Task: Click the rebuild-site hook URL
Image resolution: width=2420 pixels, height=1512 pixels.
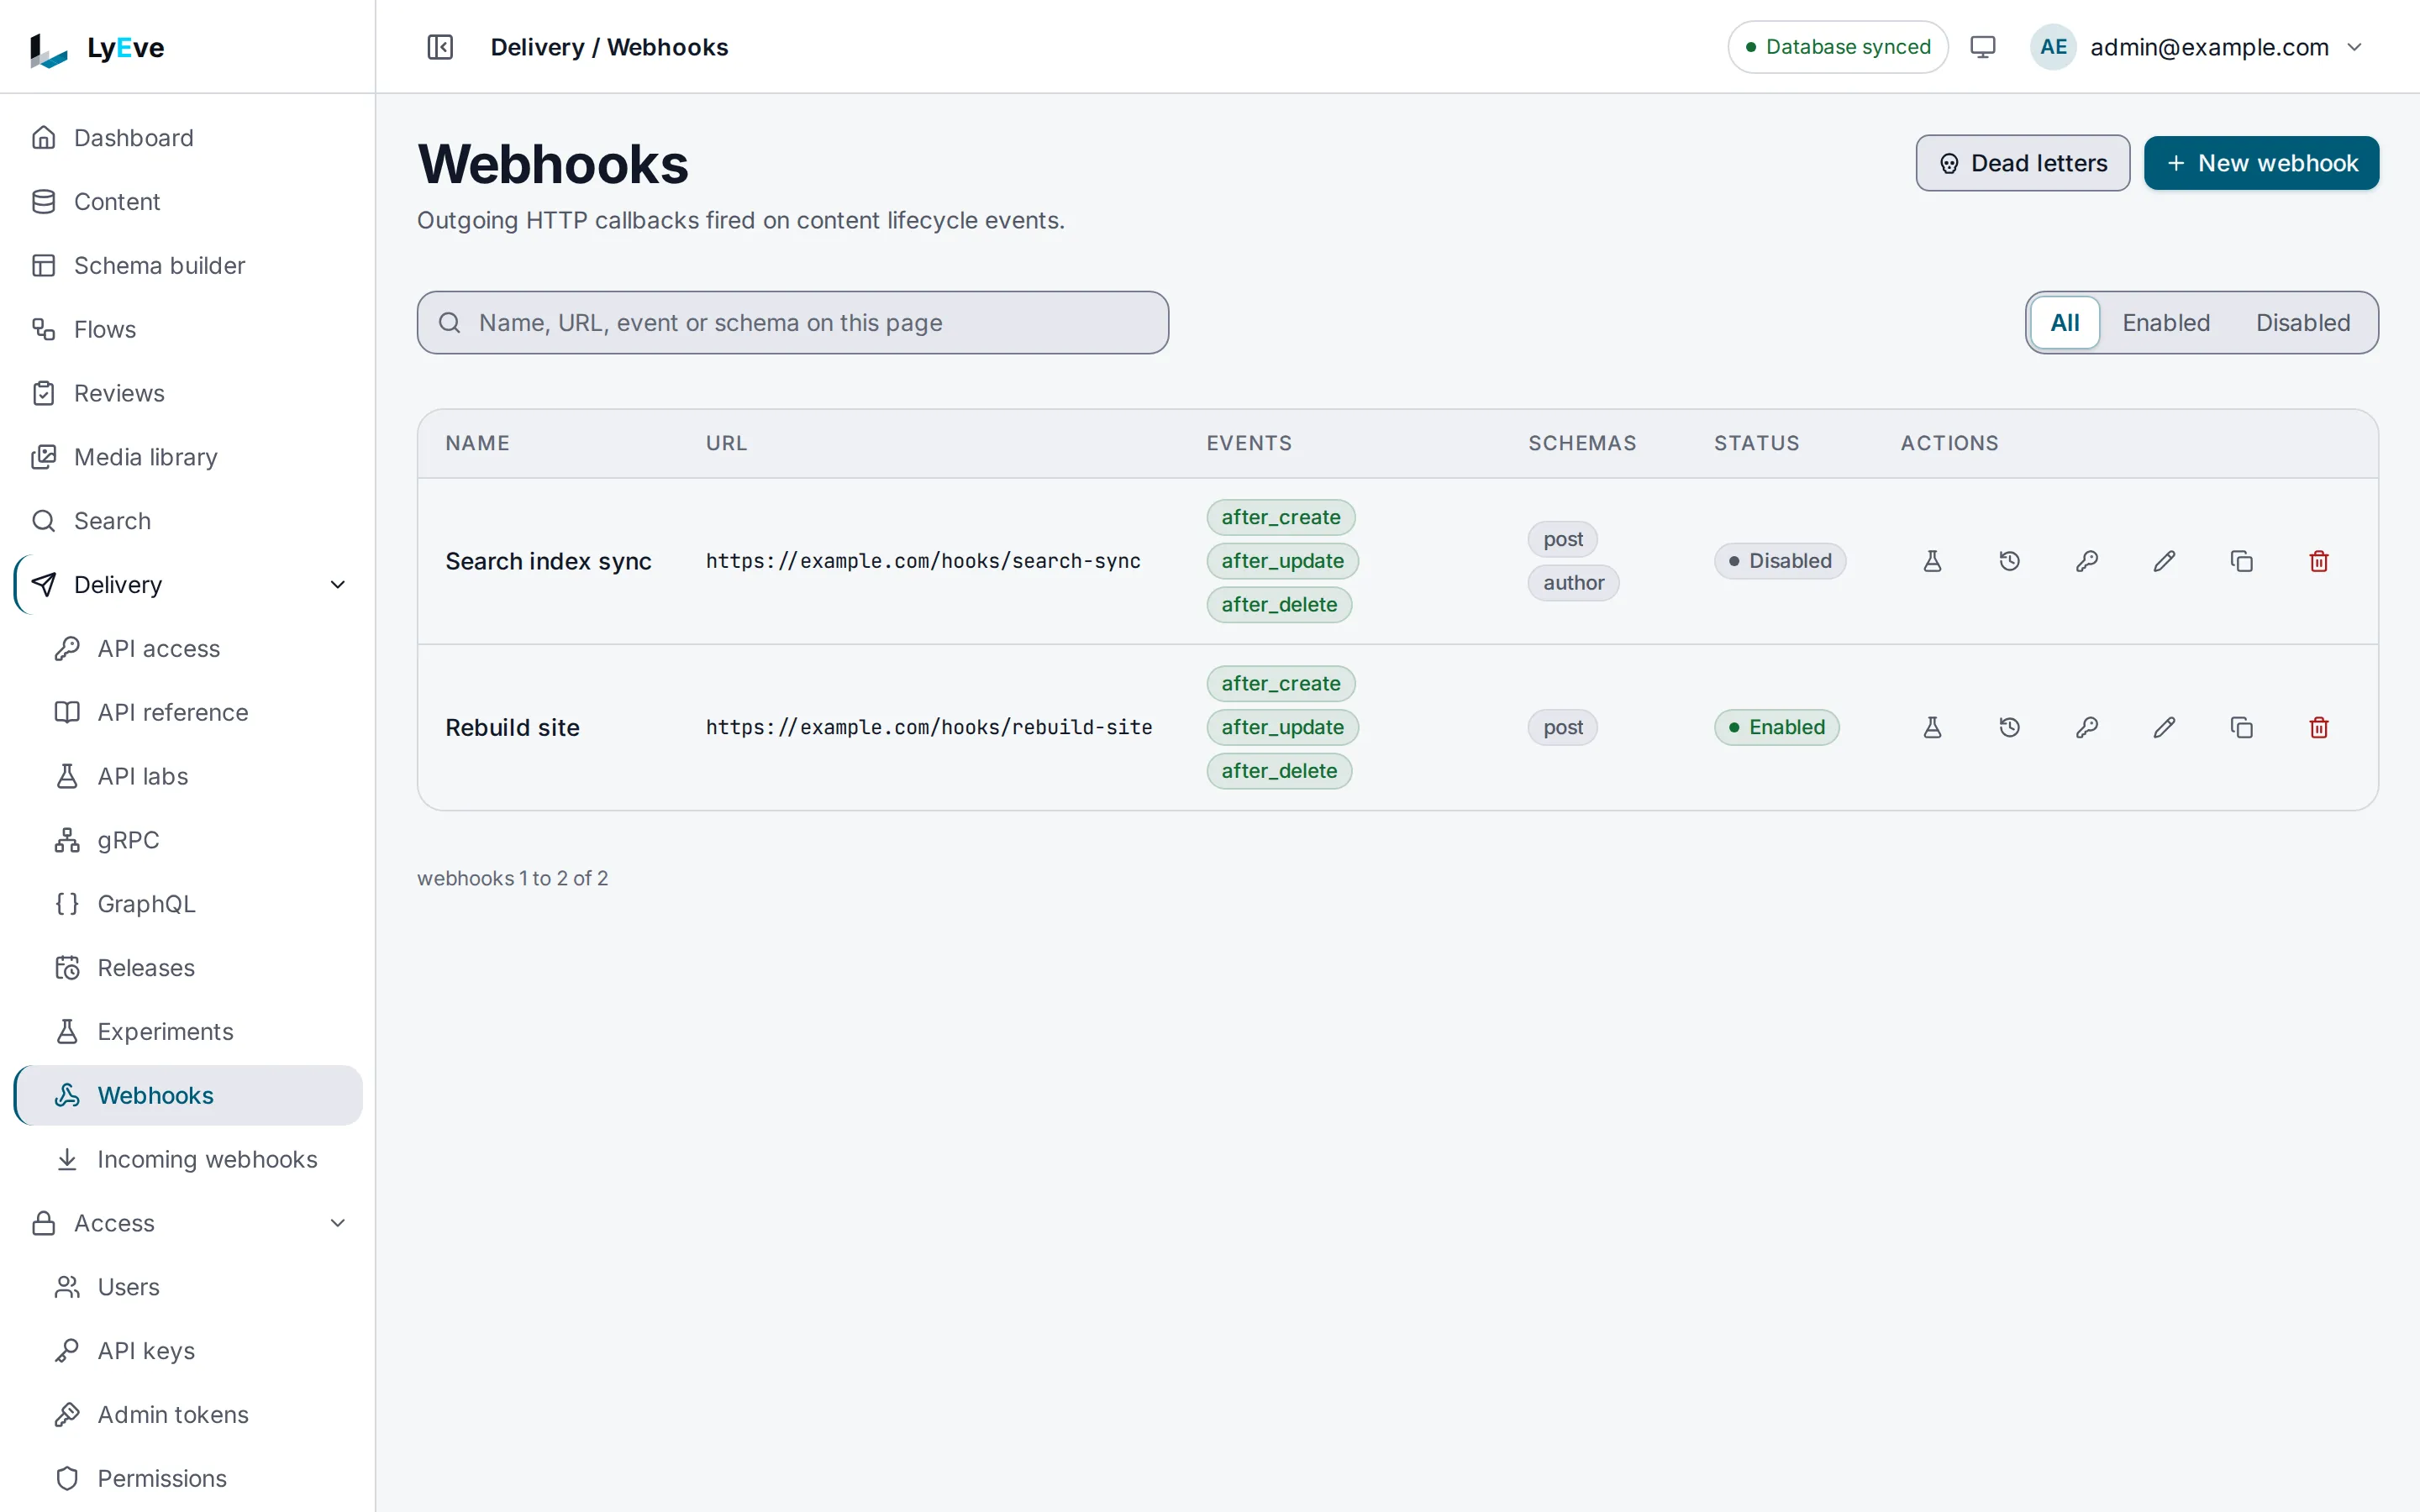Action: [929, 727]
